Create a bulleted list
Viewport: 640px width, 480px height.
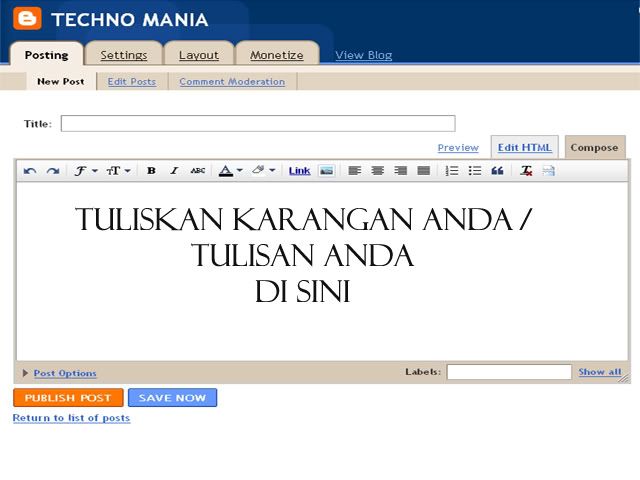pos(475,171)
